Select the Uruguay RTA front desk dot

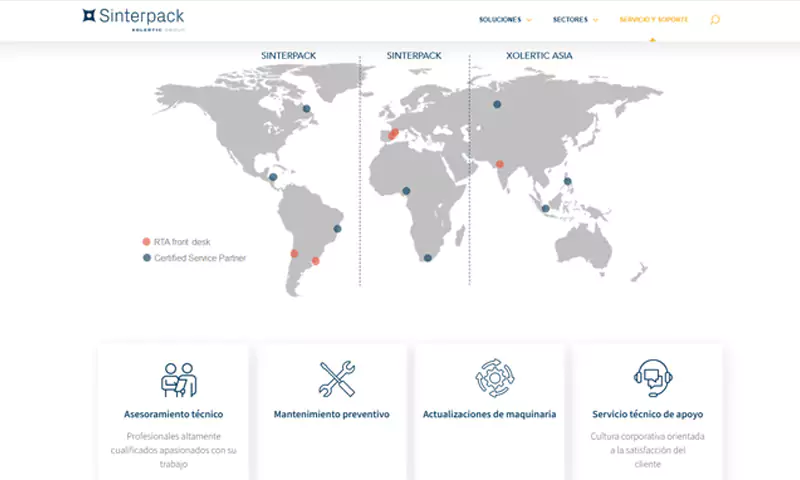click(315, 261)
